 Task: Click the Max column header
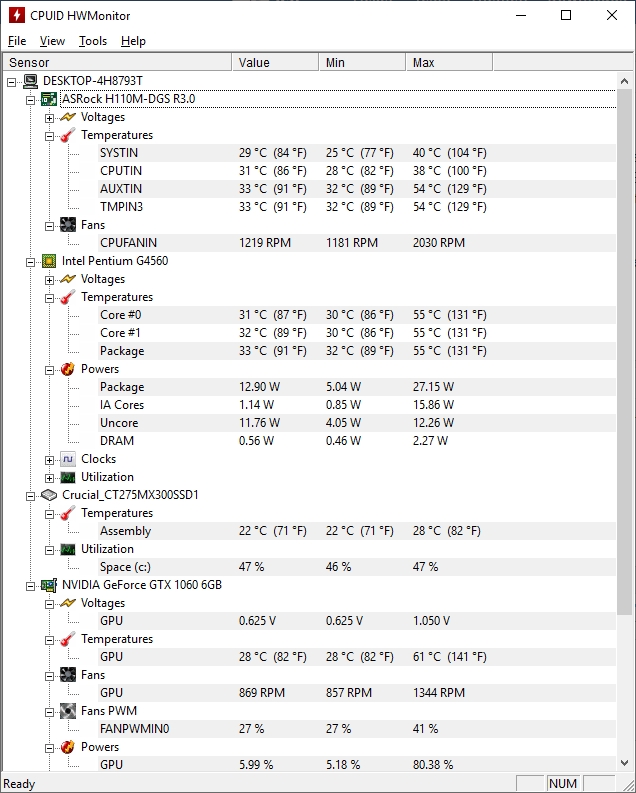click(449, 62)
